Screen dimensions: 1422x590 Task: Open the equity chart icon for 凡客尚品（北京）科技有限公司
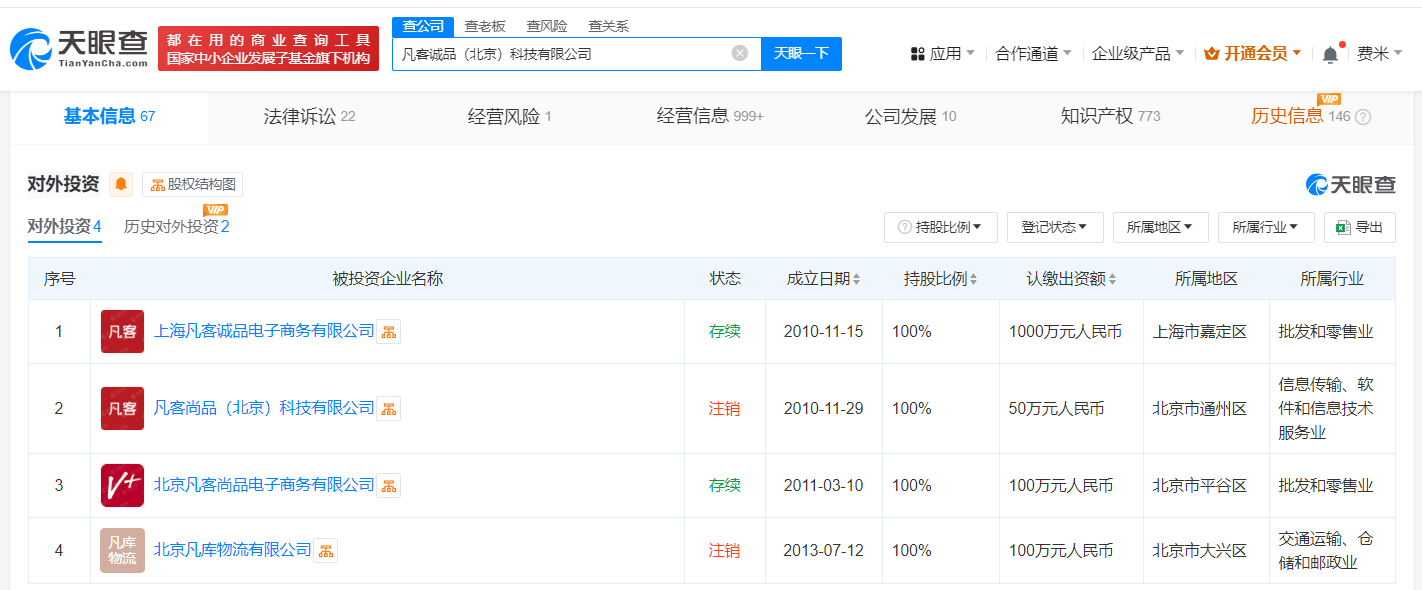tap(389, 408)
